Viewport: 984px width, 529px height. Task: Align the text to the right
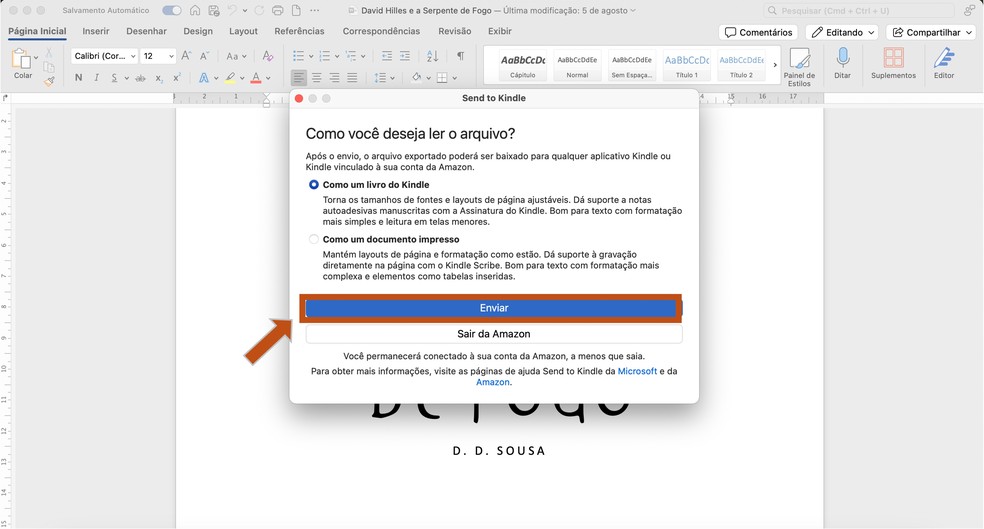click(334, 78)
